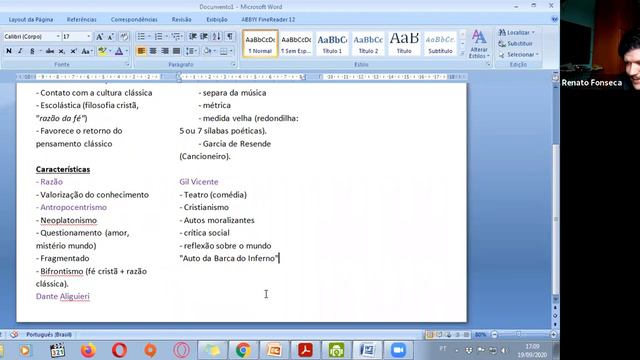This screenshot has height=360, width=640.
Task: Toggle italic formatting
Action: pos(20,51)
